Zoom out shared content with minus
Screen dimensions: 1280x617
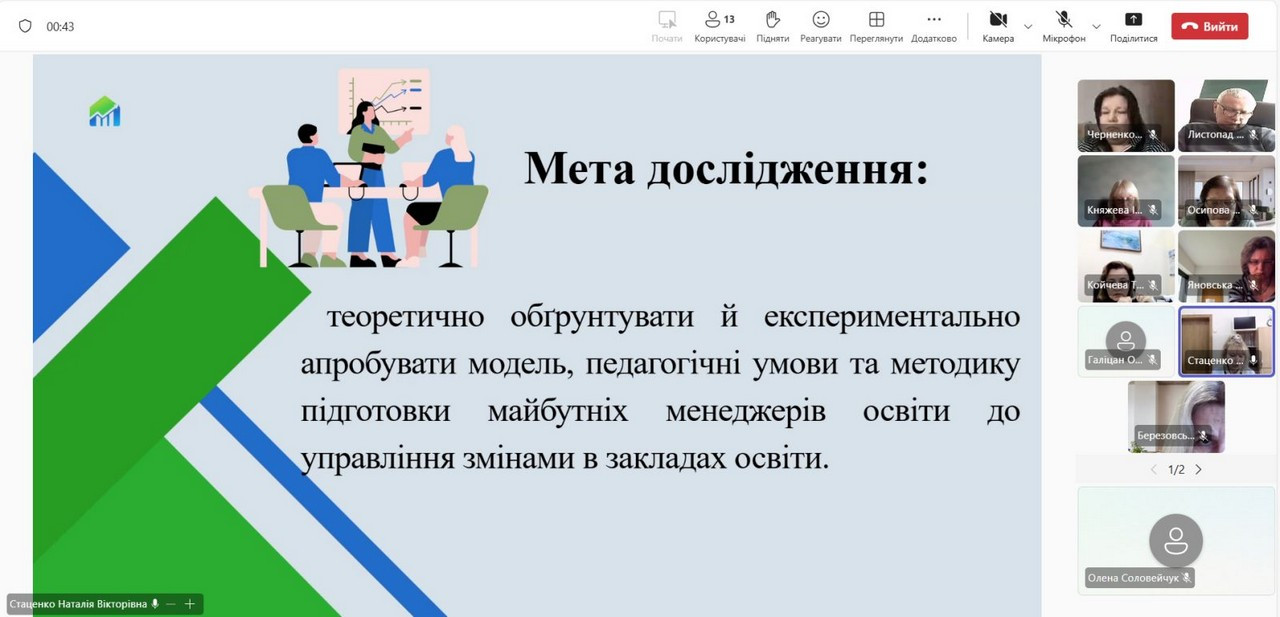coord(171,604)
